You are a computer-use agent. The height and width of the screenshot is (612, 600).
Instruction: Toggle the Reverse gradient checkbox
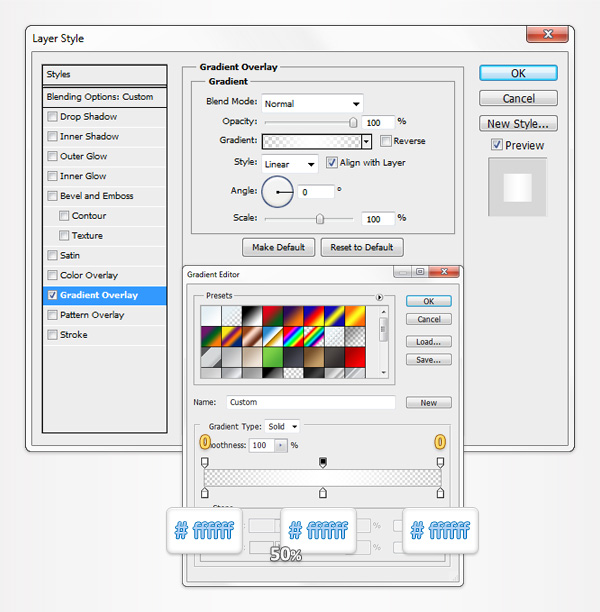[x=385, y=141]
